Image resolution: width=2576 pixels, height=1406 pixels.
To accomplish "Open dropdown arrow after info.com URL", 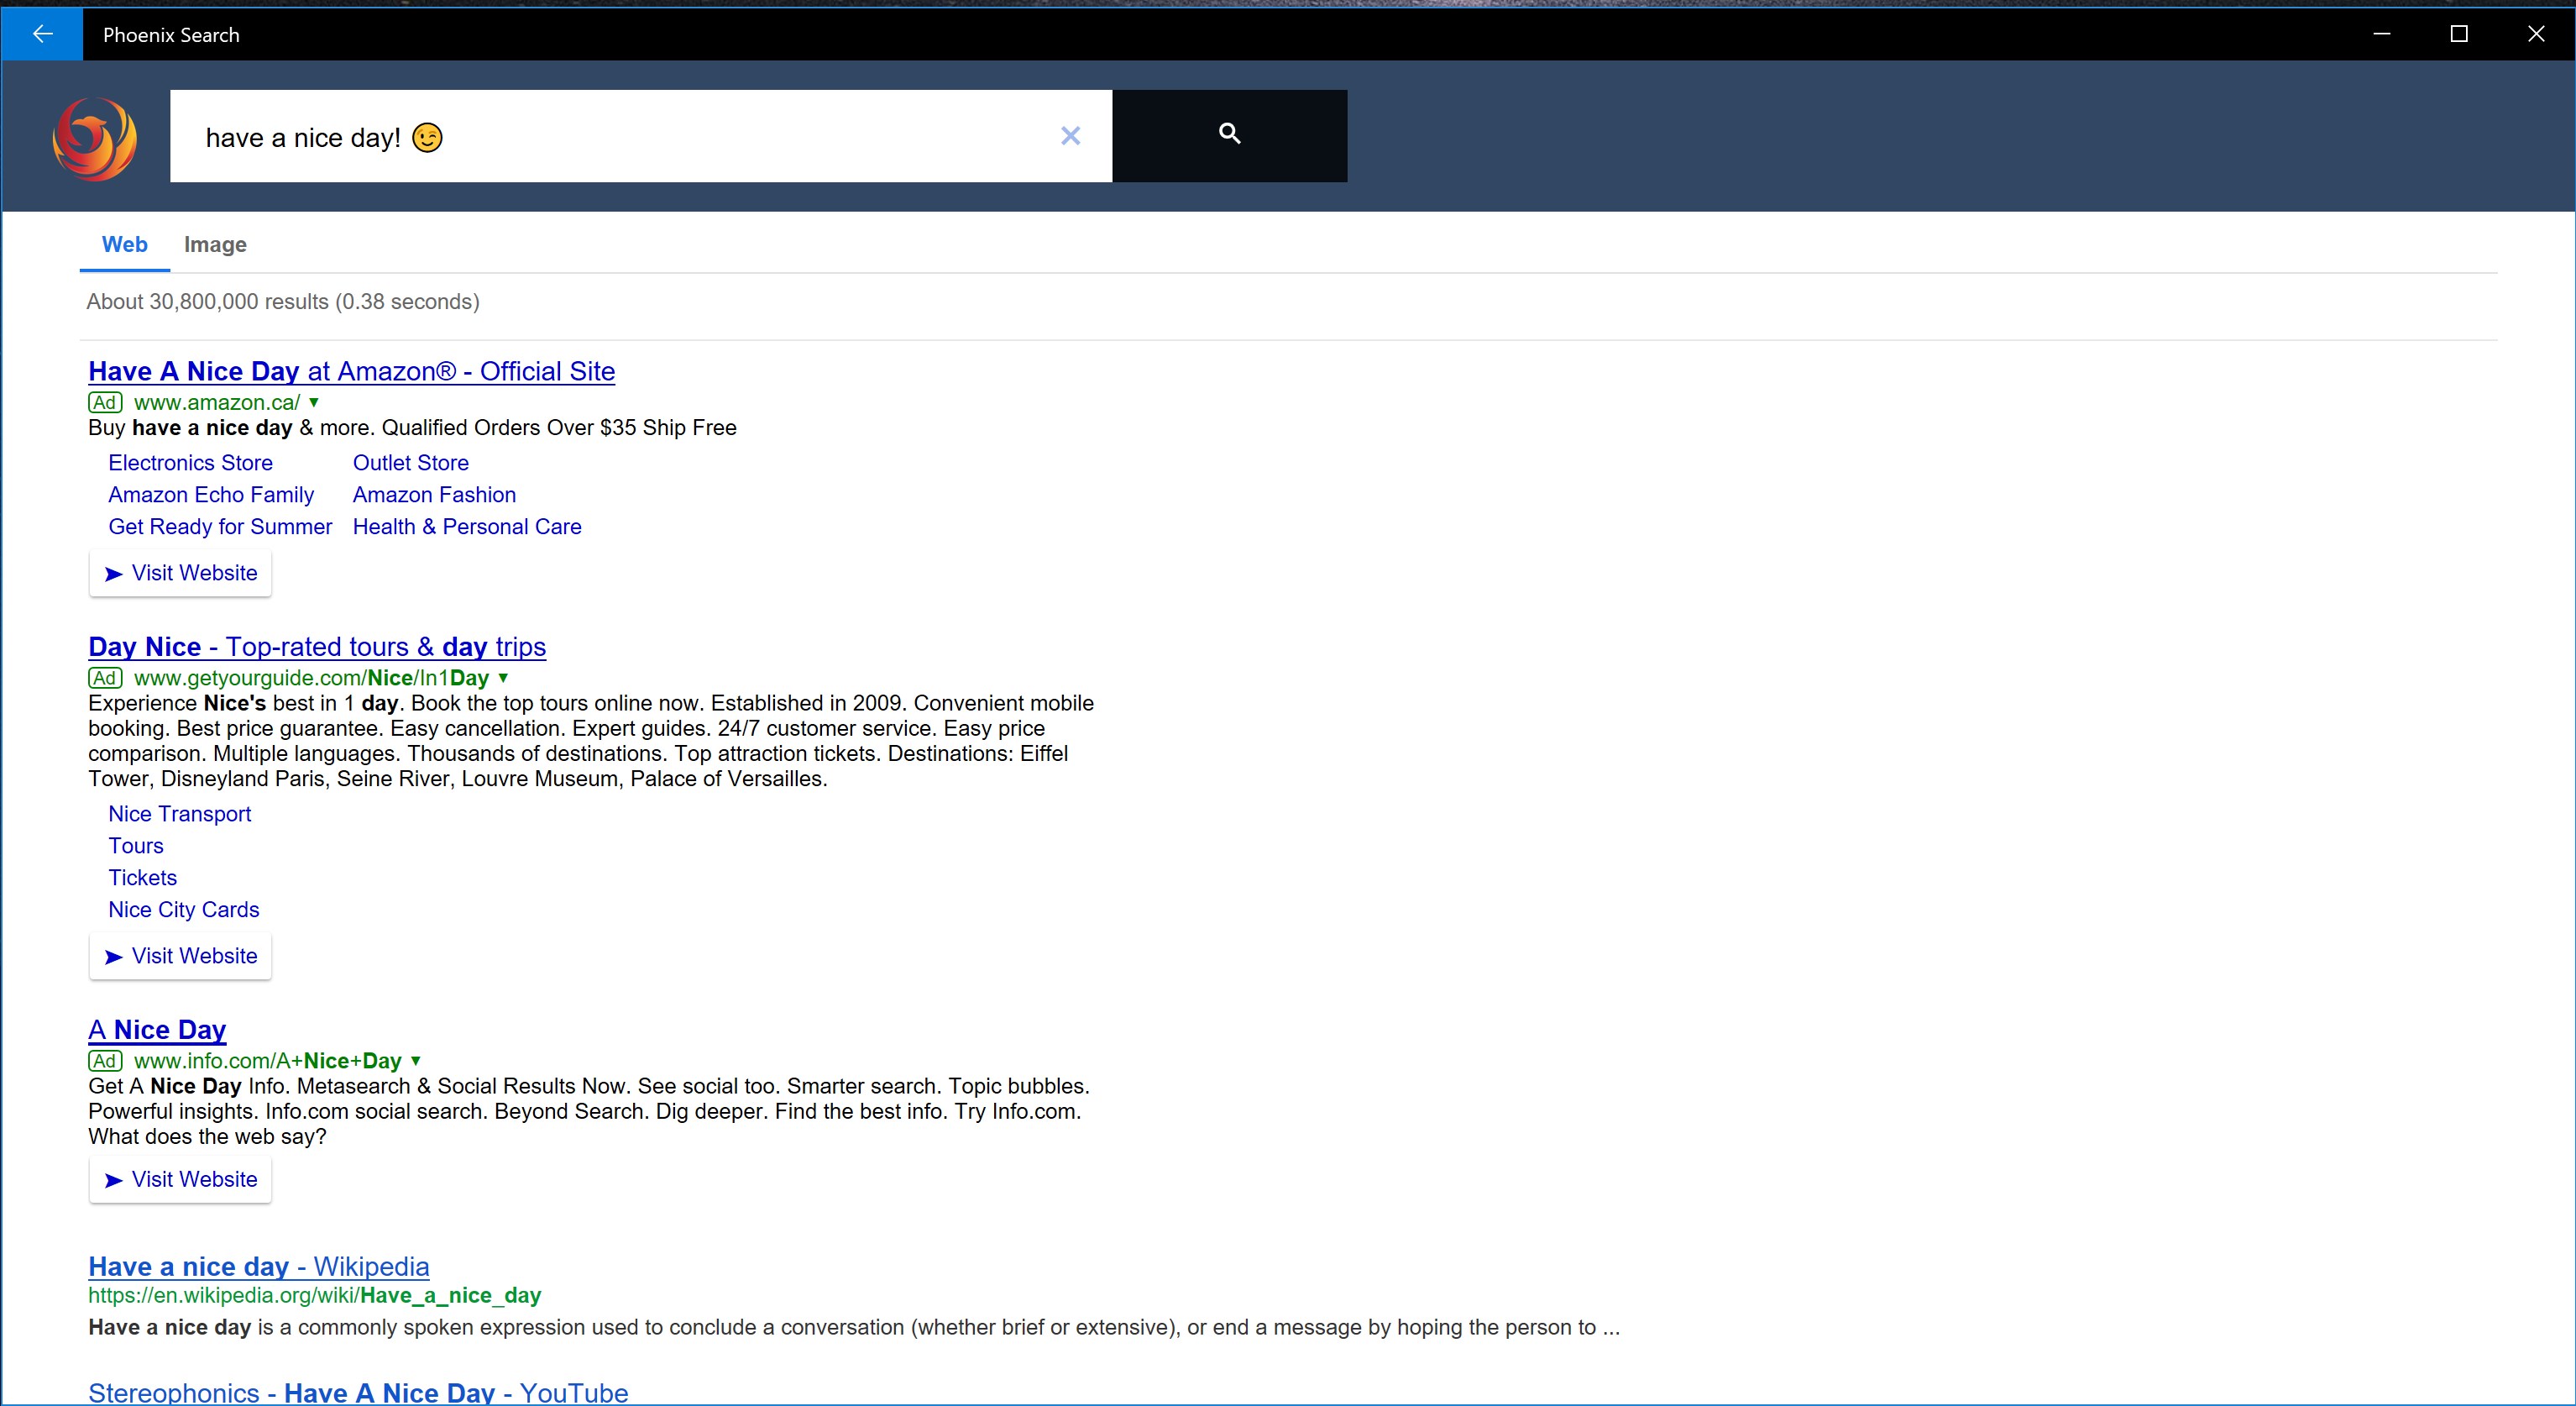I will pyautogui.click(x=416, y=1061).
